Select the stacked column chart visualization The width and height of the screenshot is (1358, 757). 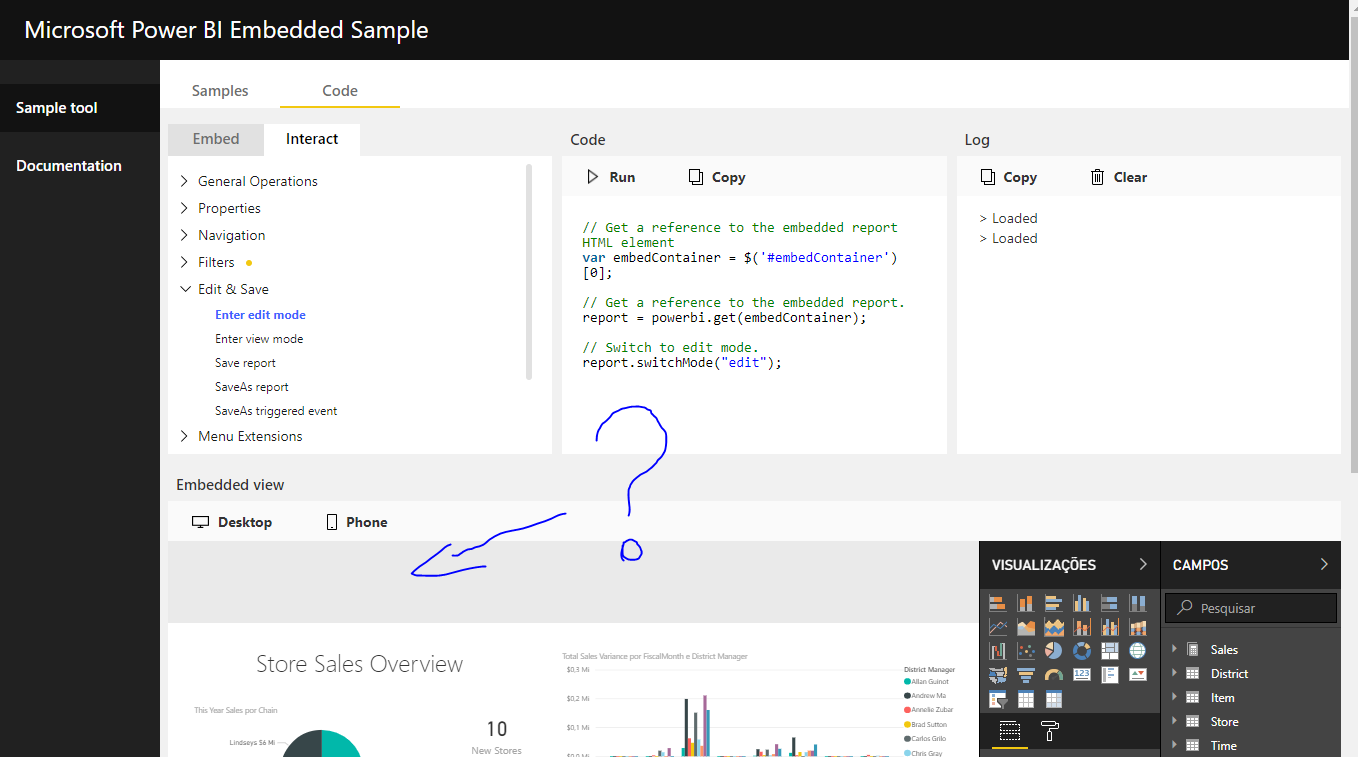click(x=1026, y=603)
